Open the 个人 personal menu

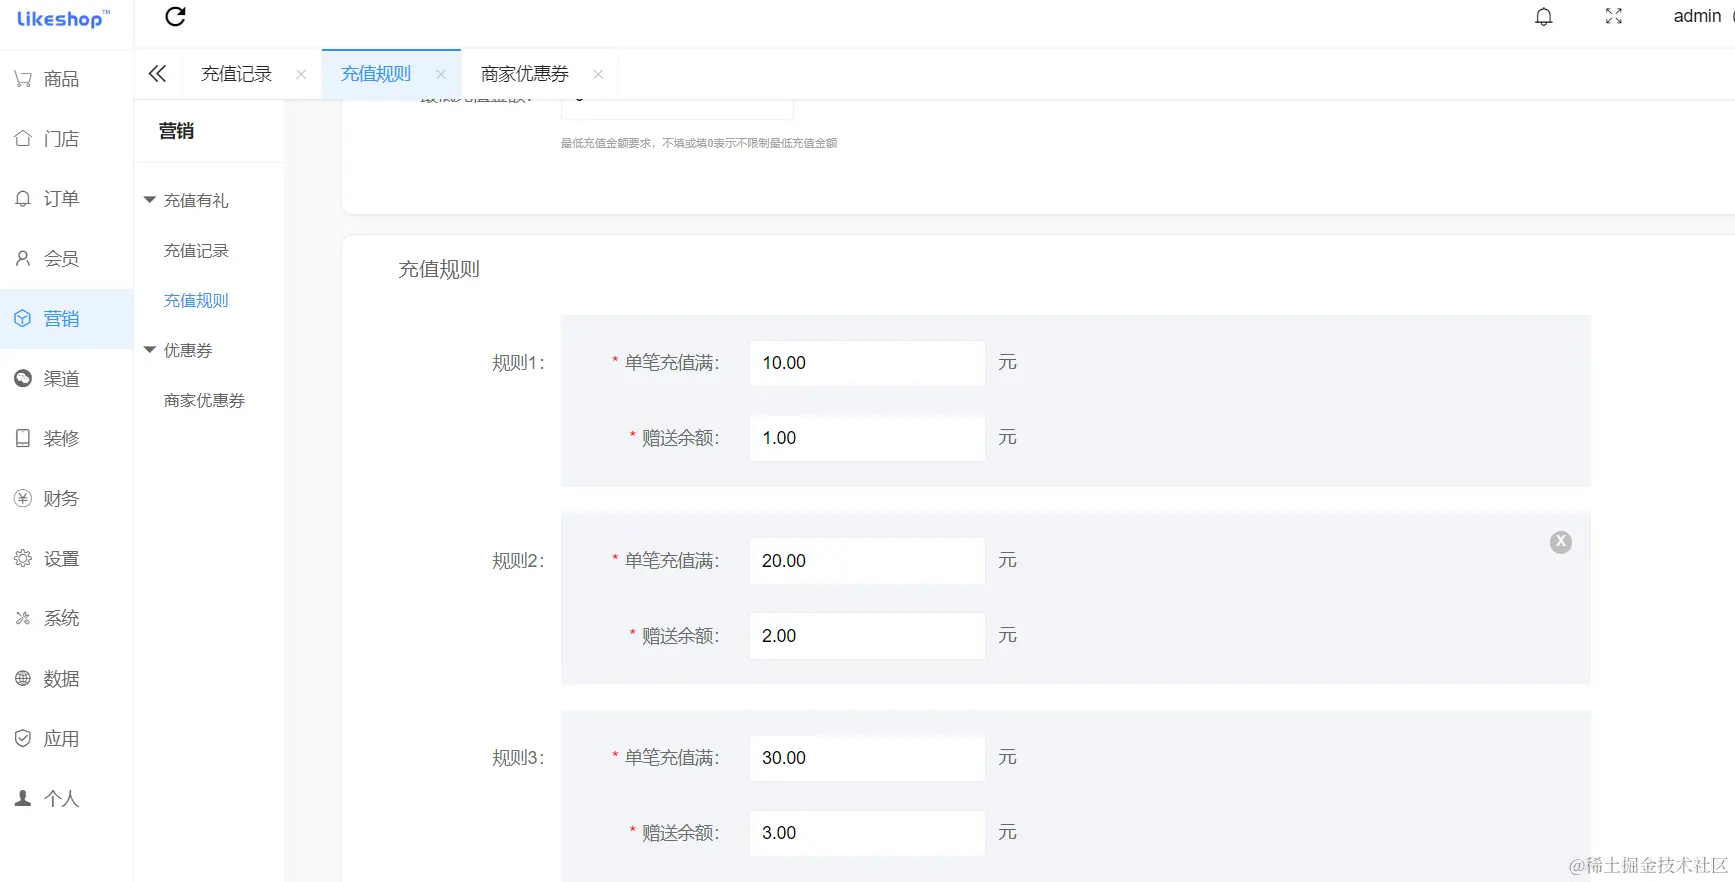pos(66,799)
